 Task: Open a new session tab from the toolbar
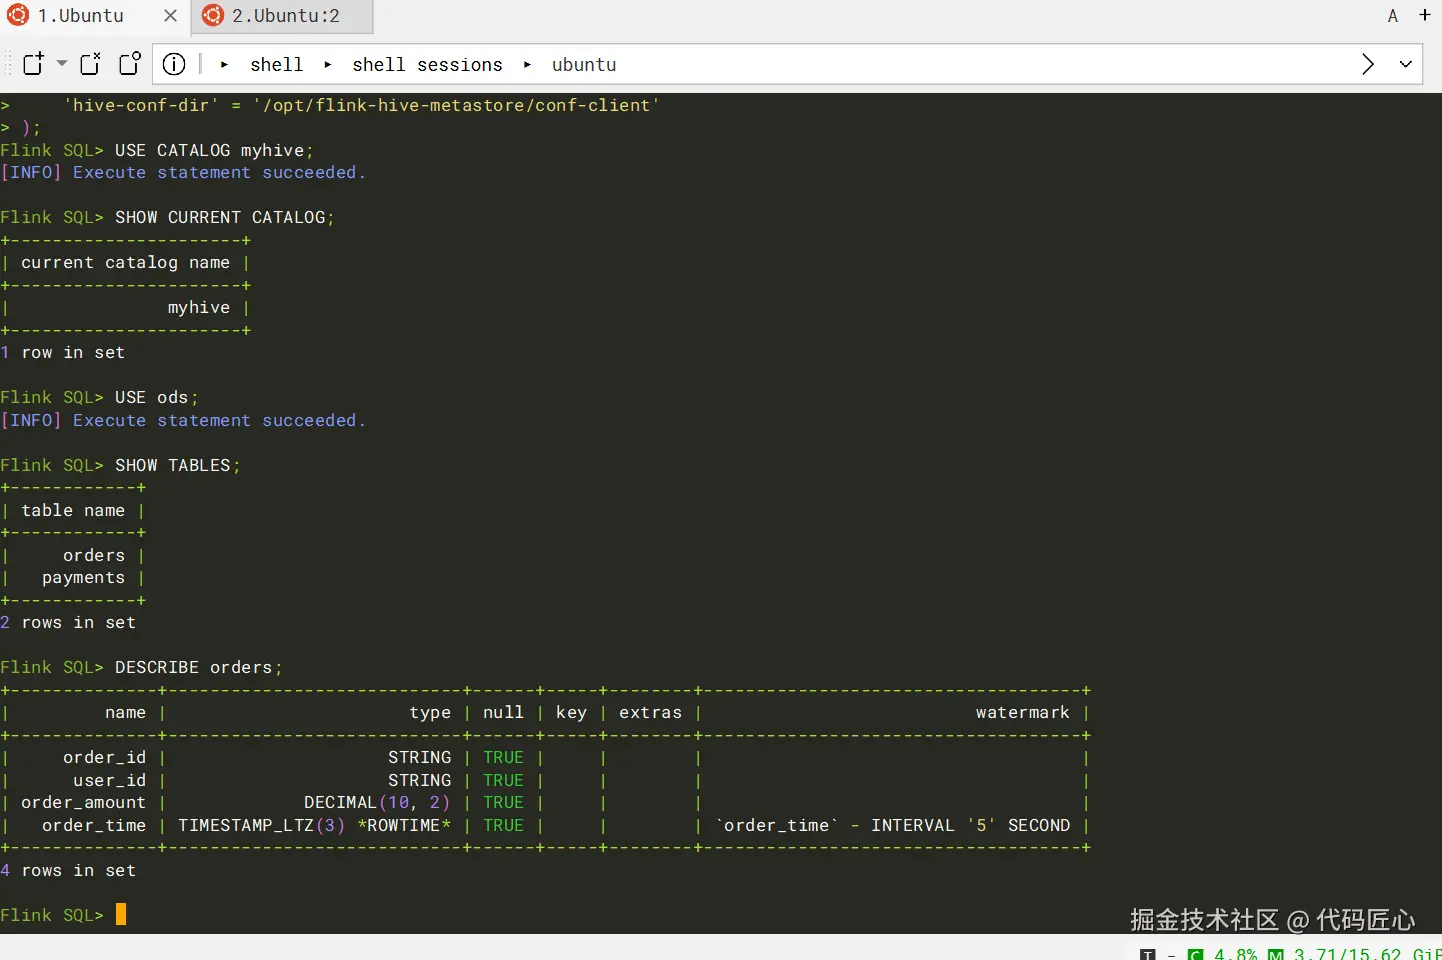[x=33, y=64]
